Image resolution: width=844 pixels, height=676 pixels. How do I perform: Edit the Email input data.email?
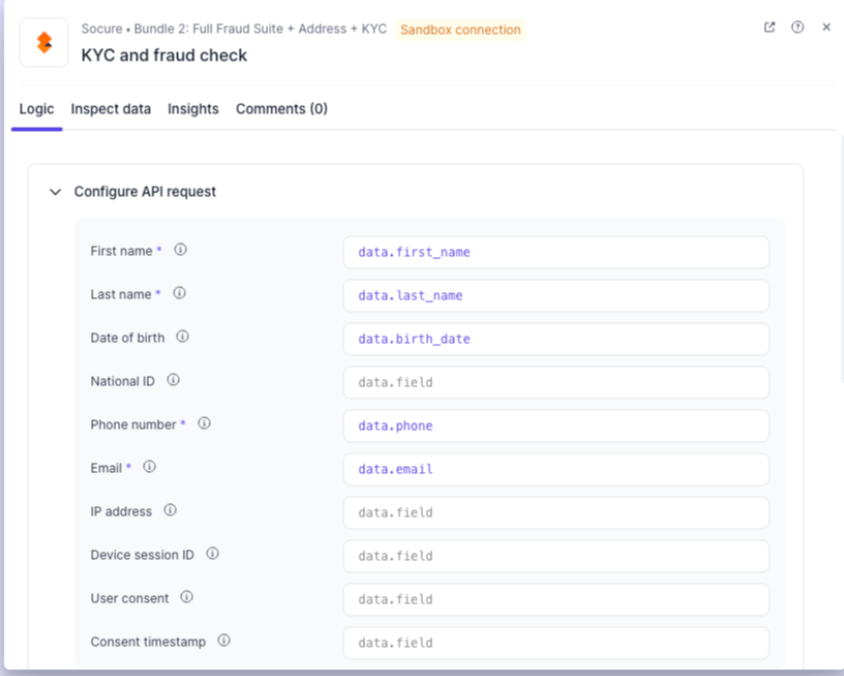(x=556, y=469)
